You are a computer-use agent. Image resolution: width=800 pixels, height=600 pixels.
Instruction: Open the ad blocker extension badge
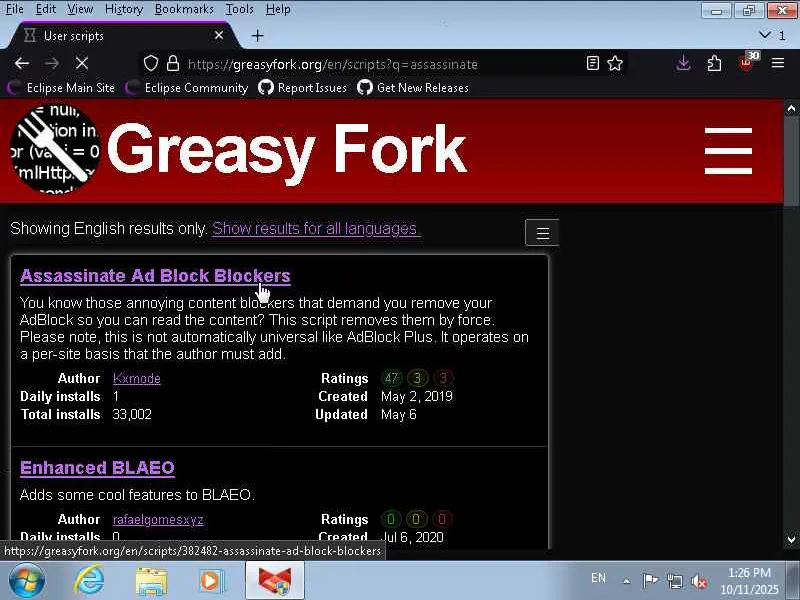[x=747, y=62]
